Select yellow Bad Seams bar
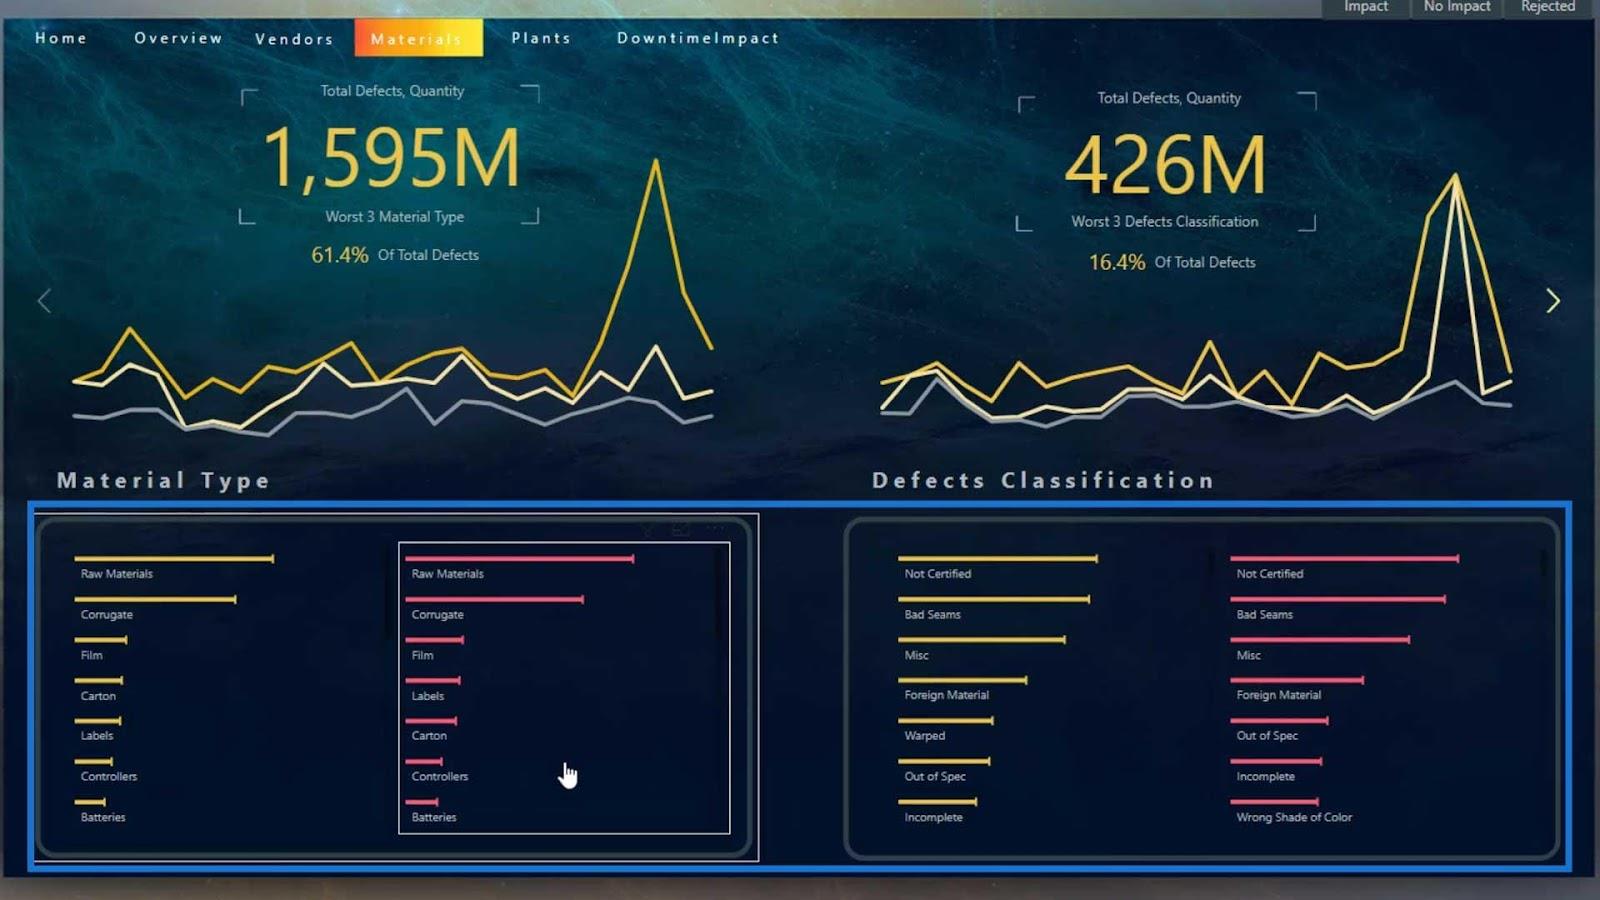Screen dimensions: 1600x900 994,599
